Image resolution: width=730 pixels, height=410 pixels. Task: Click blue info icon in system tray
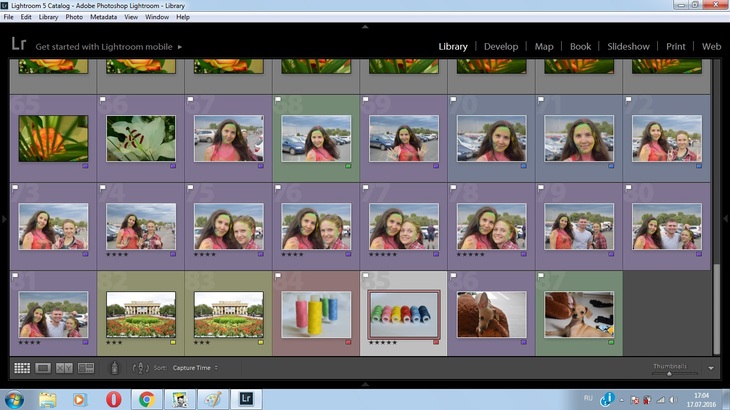pos(608,399)
